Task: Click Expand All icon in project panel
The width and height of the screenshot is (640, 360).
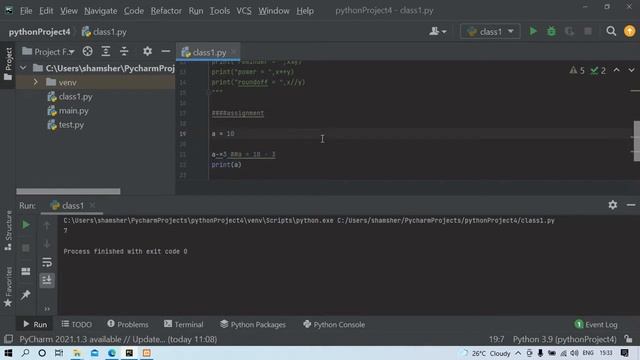Action: (106, 51)
